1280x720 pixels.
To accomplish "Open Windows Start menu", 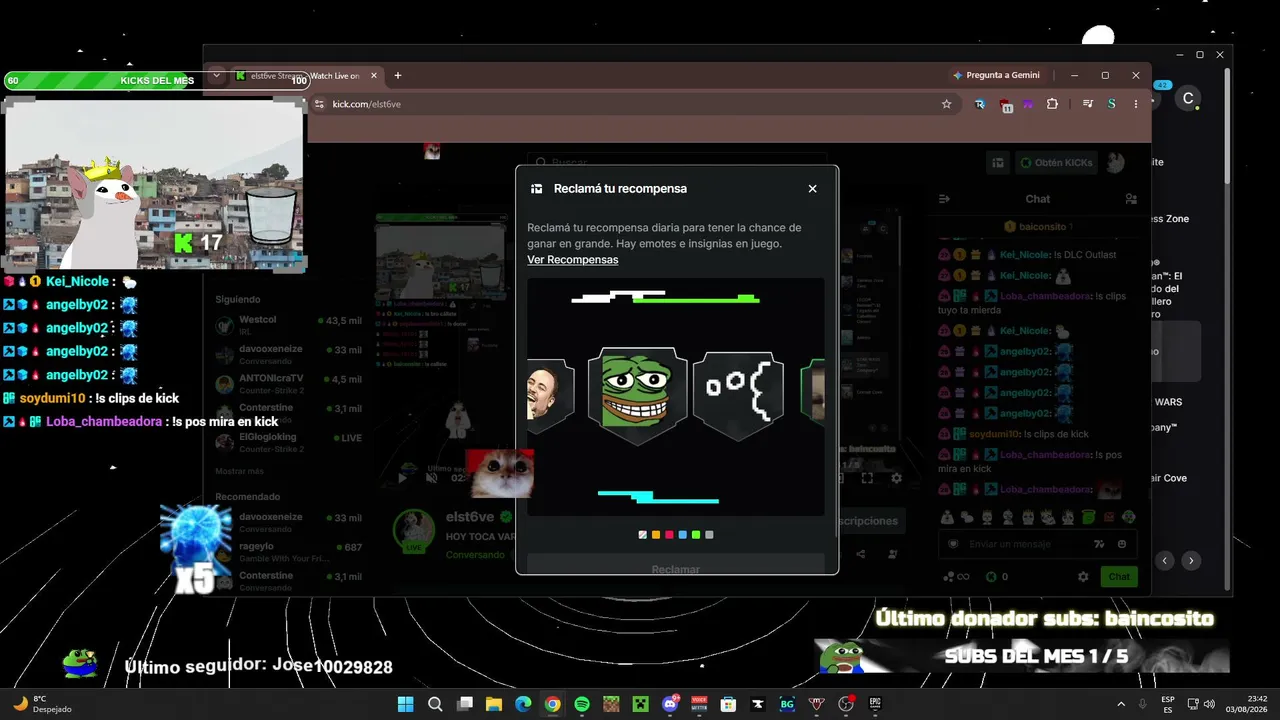I will click(x=405, y=704).
